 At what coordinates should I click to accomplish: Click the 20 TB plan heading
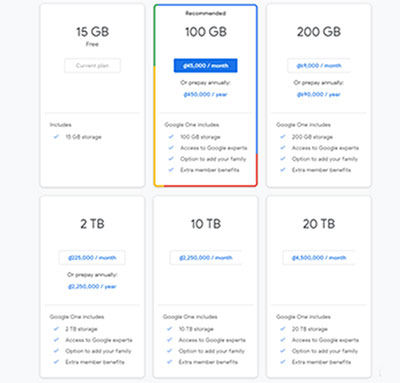tap(319, 224)
